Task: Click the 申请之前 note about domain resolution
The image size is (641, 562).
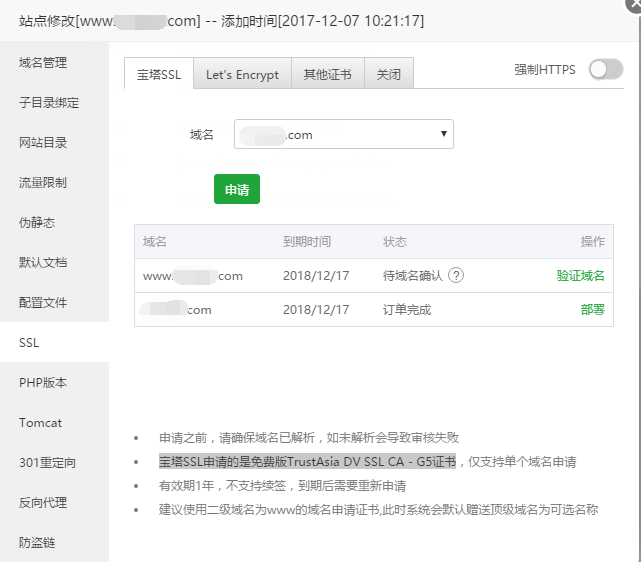Action: tap(309, 438)
